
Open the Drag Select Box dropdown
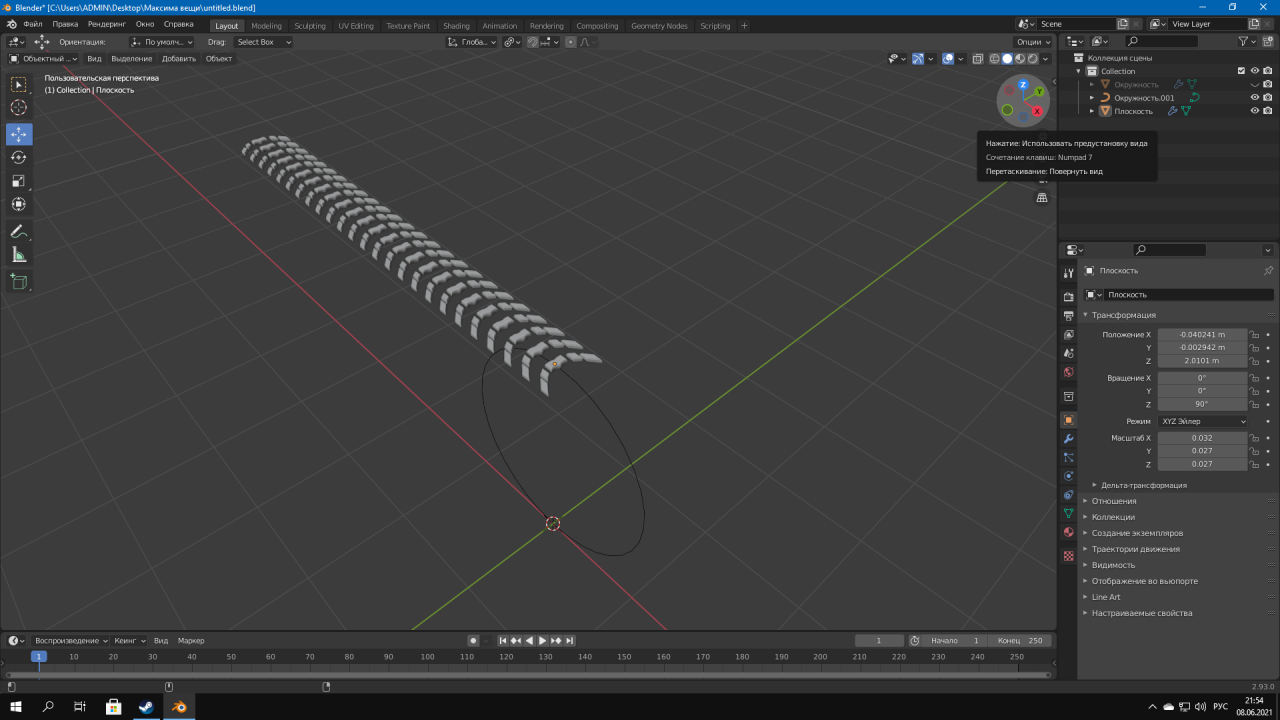pyautogui.click(x=263, y=42)
